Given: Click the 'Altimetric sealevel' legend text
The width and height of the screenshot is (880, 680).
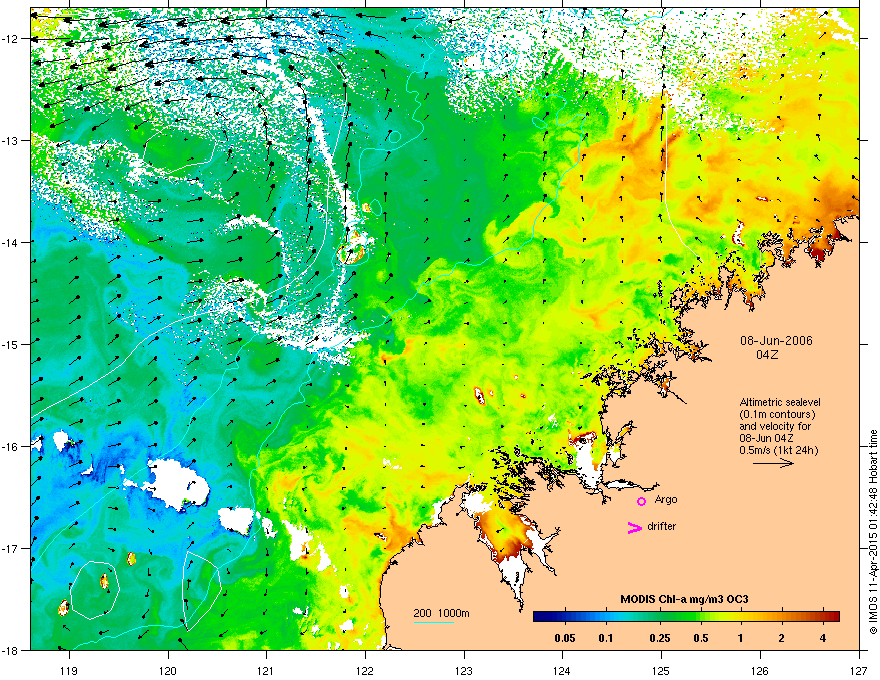Looking at the screenshot, I should (780, 402).
